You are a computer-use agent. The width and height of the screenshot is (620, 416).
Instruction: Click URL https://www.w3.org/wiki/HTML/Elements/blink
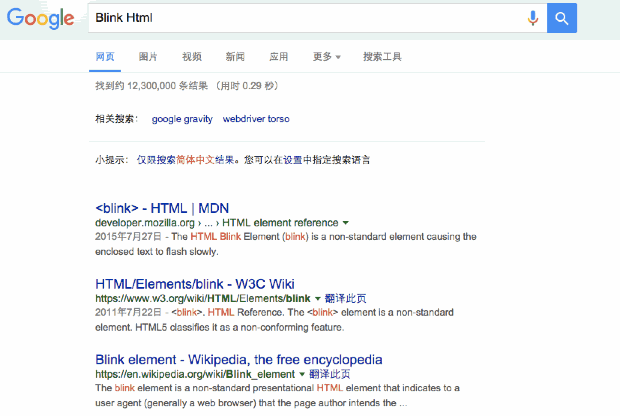[x=203, y=299]
